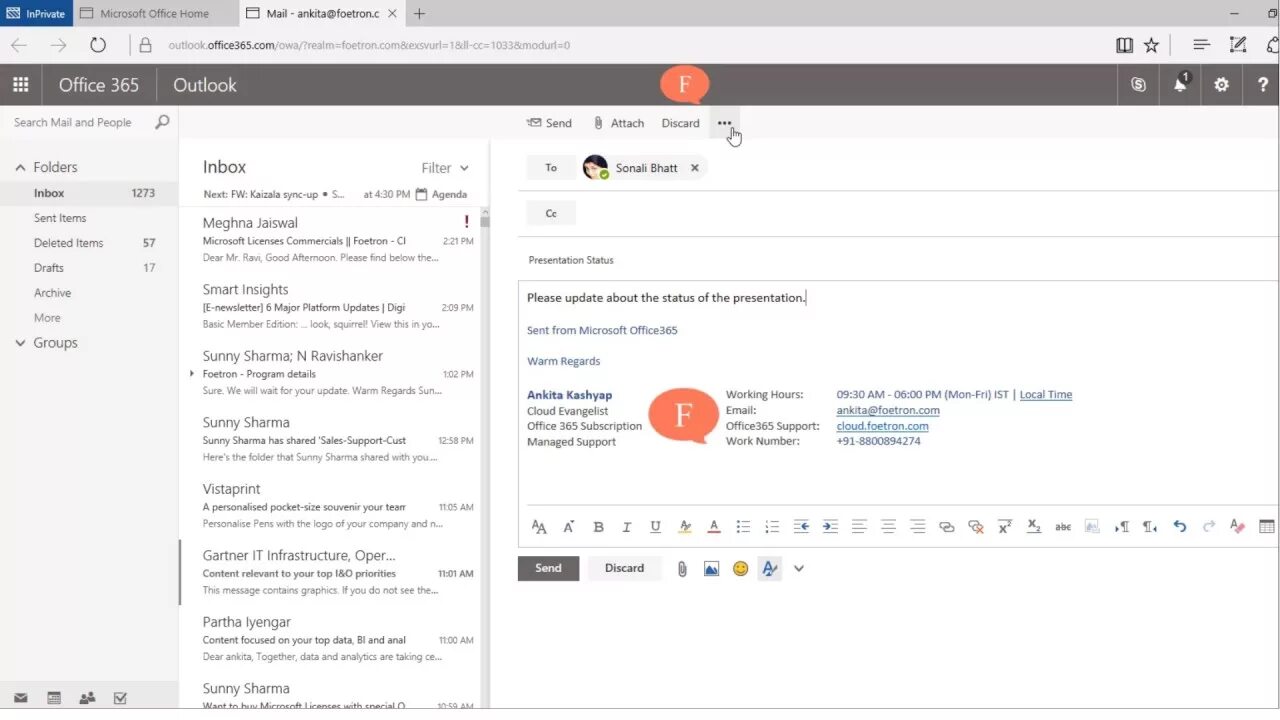This screenshot has width=1280, height=720.
Task: Open the Office 365 app launcher grid
Action: (x=20, y=85)
